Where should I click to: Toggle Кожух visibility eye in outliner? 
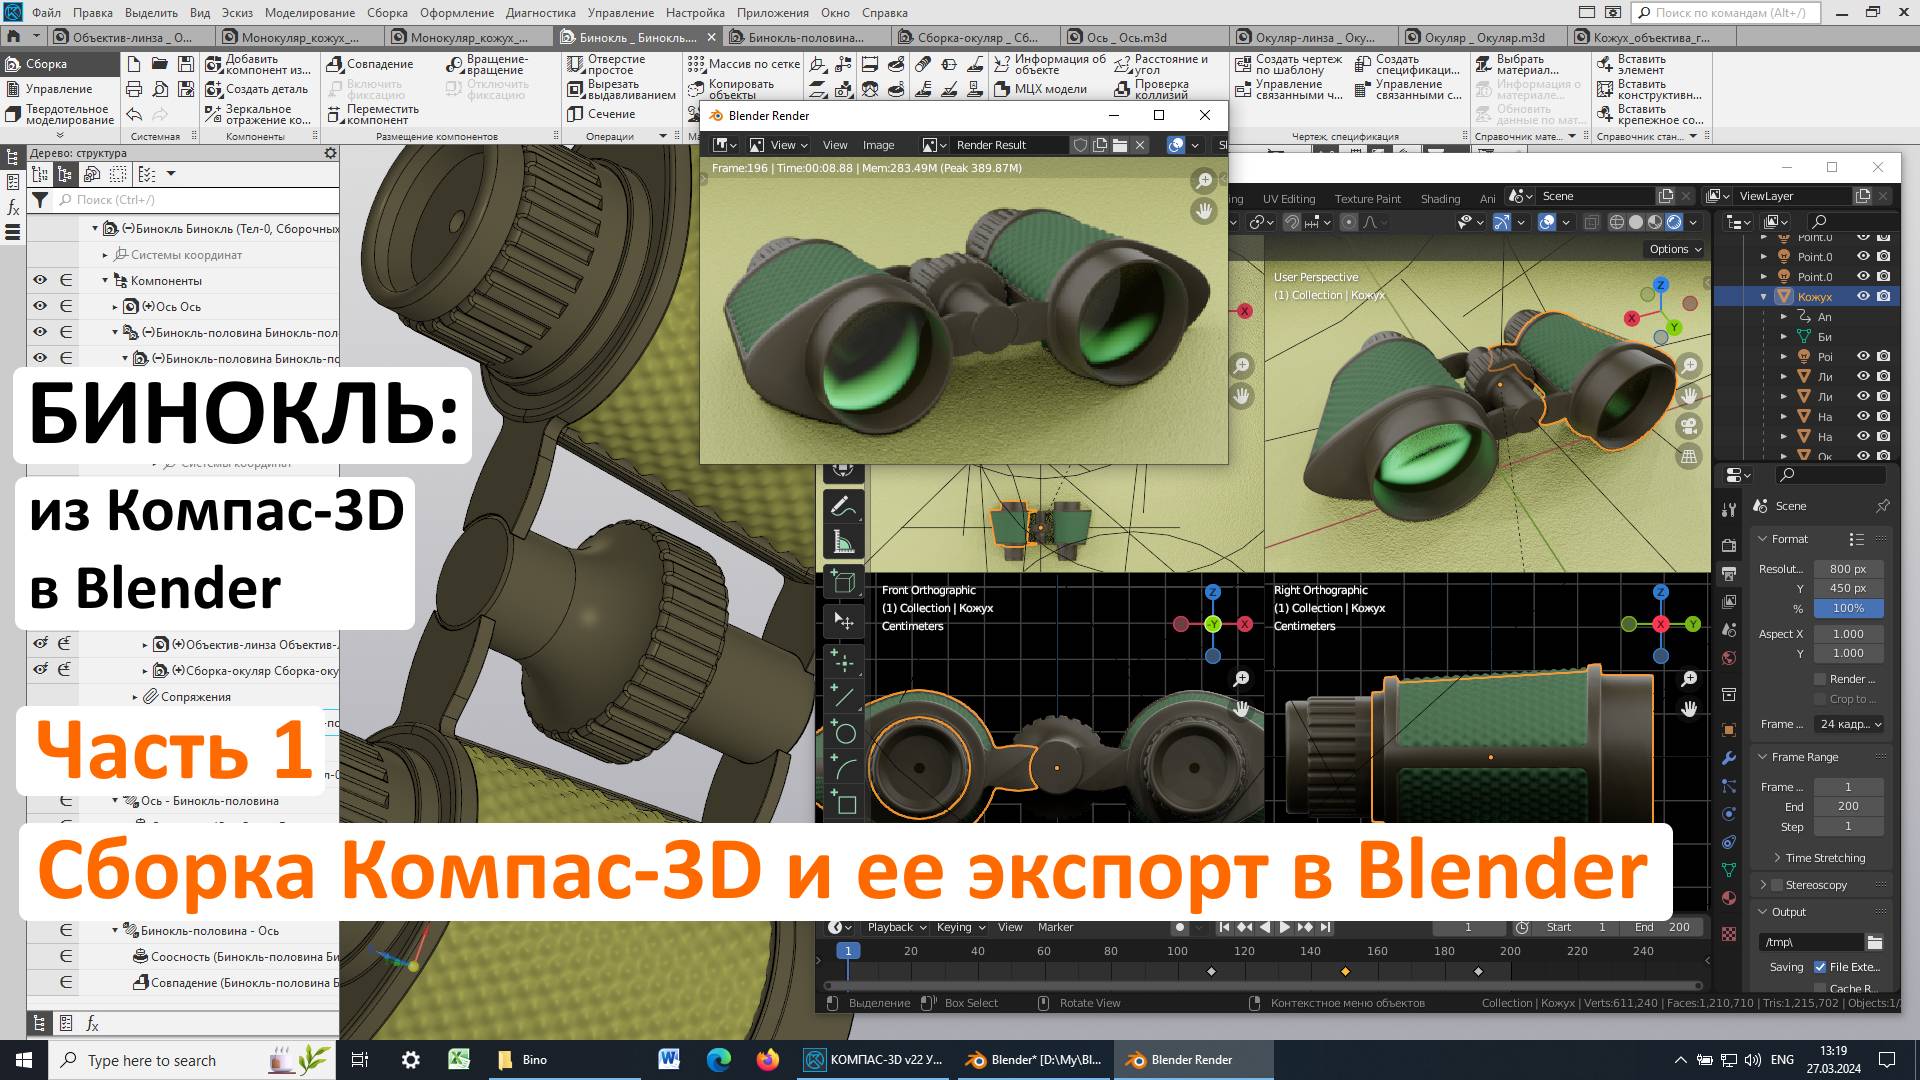pos(1863,296)
